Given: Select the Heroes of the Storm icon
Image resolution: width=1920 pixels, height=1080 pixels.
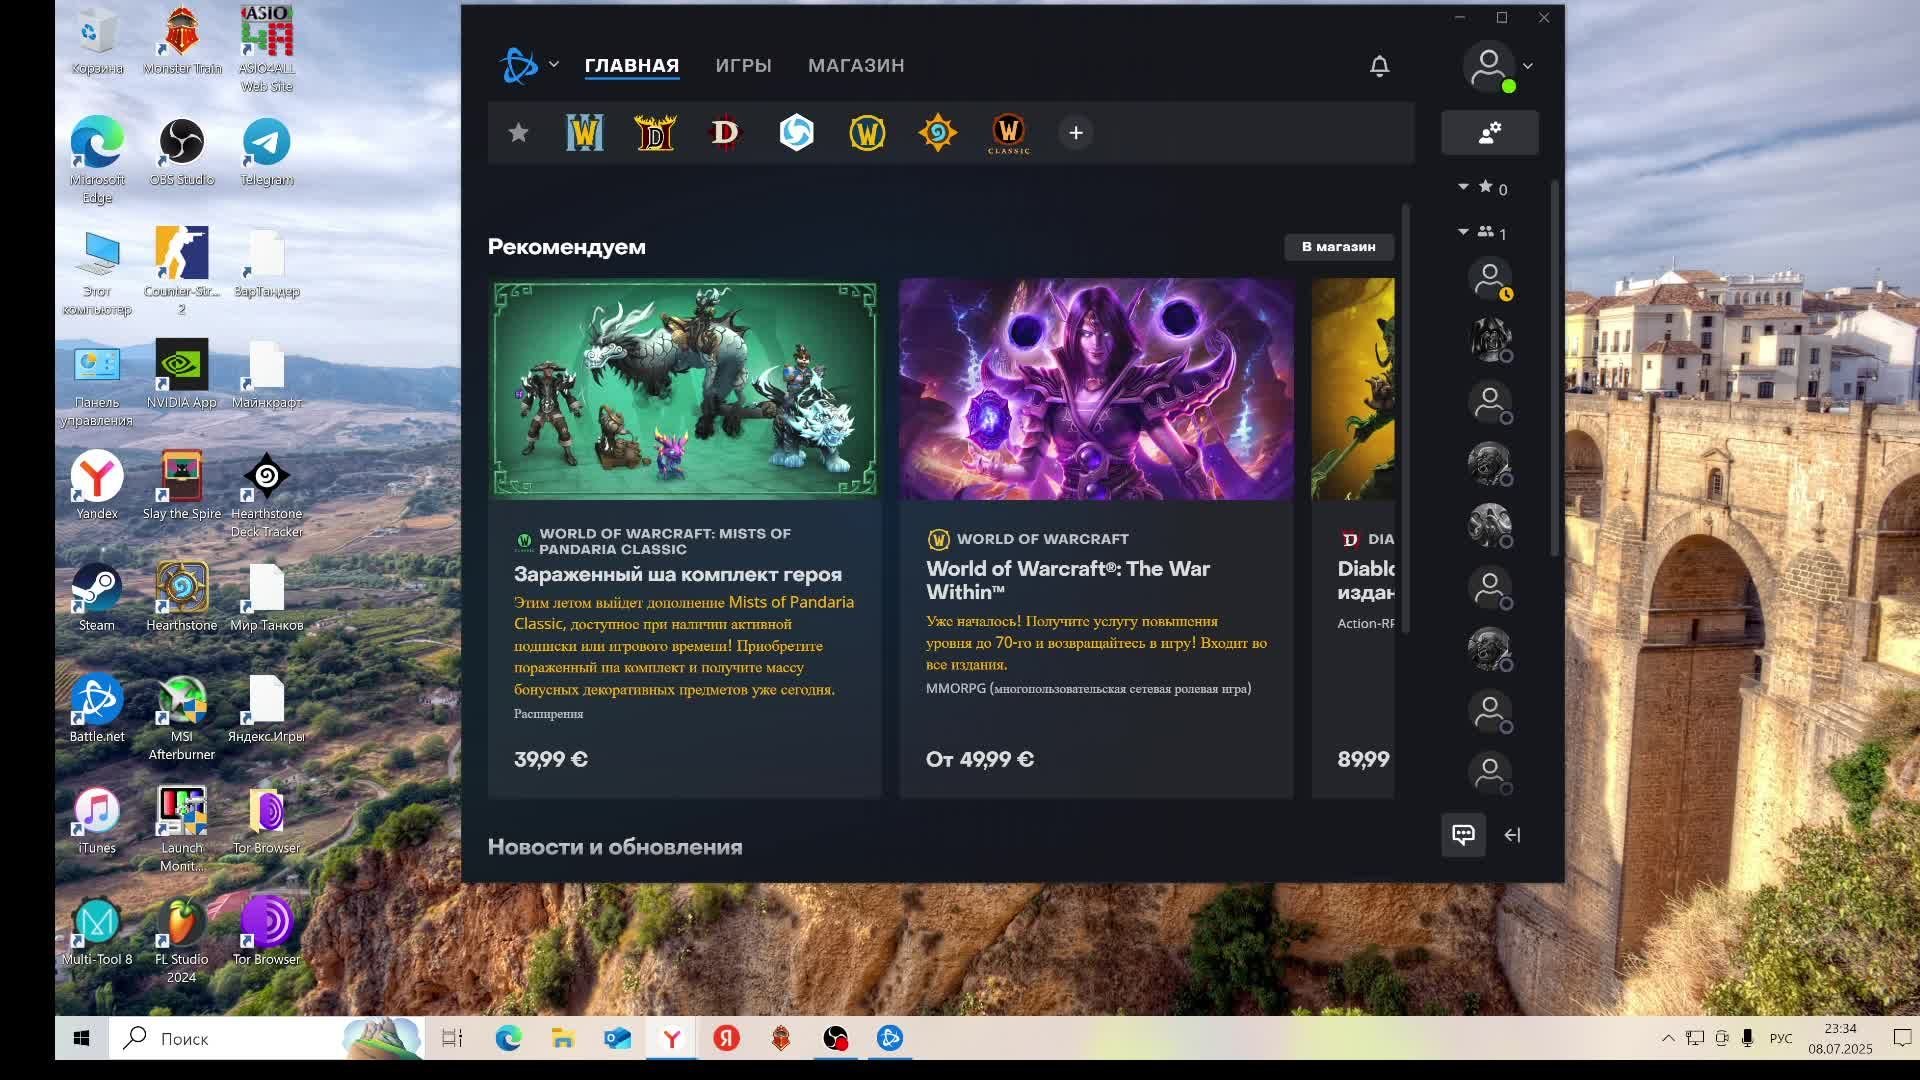Looking at the screenshot, I should (797, 133).
